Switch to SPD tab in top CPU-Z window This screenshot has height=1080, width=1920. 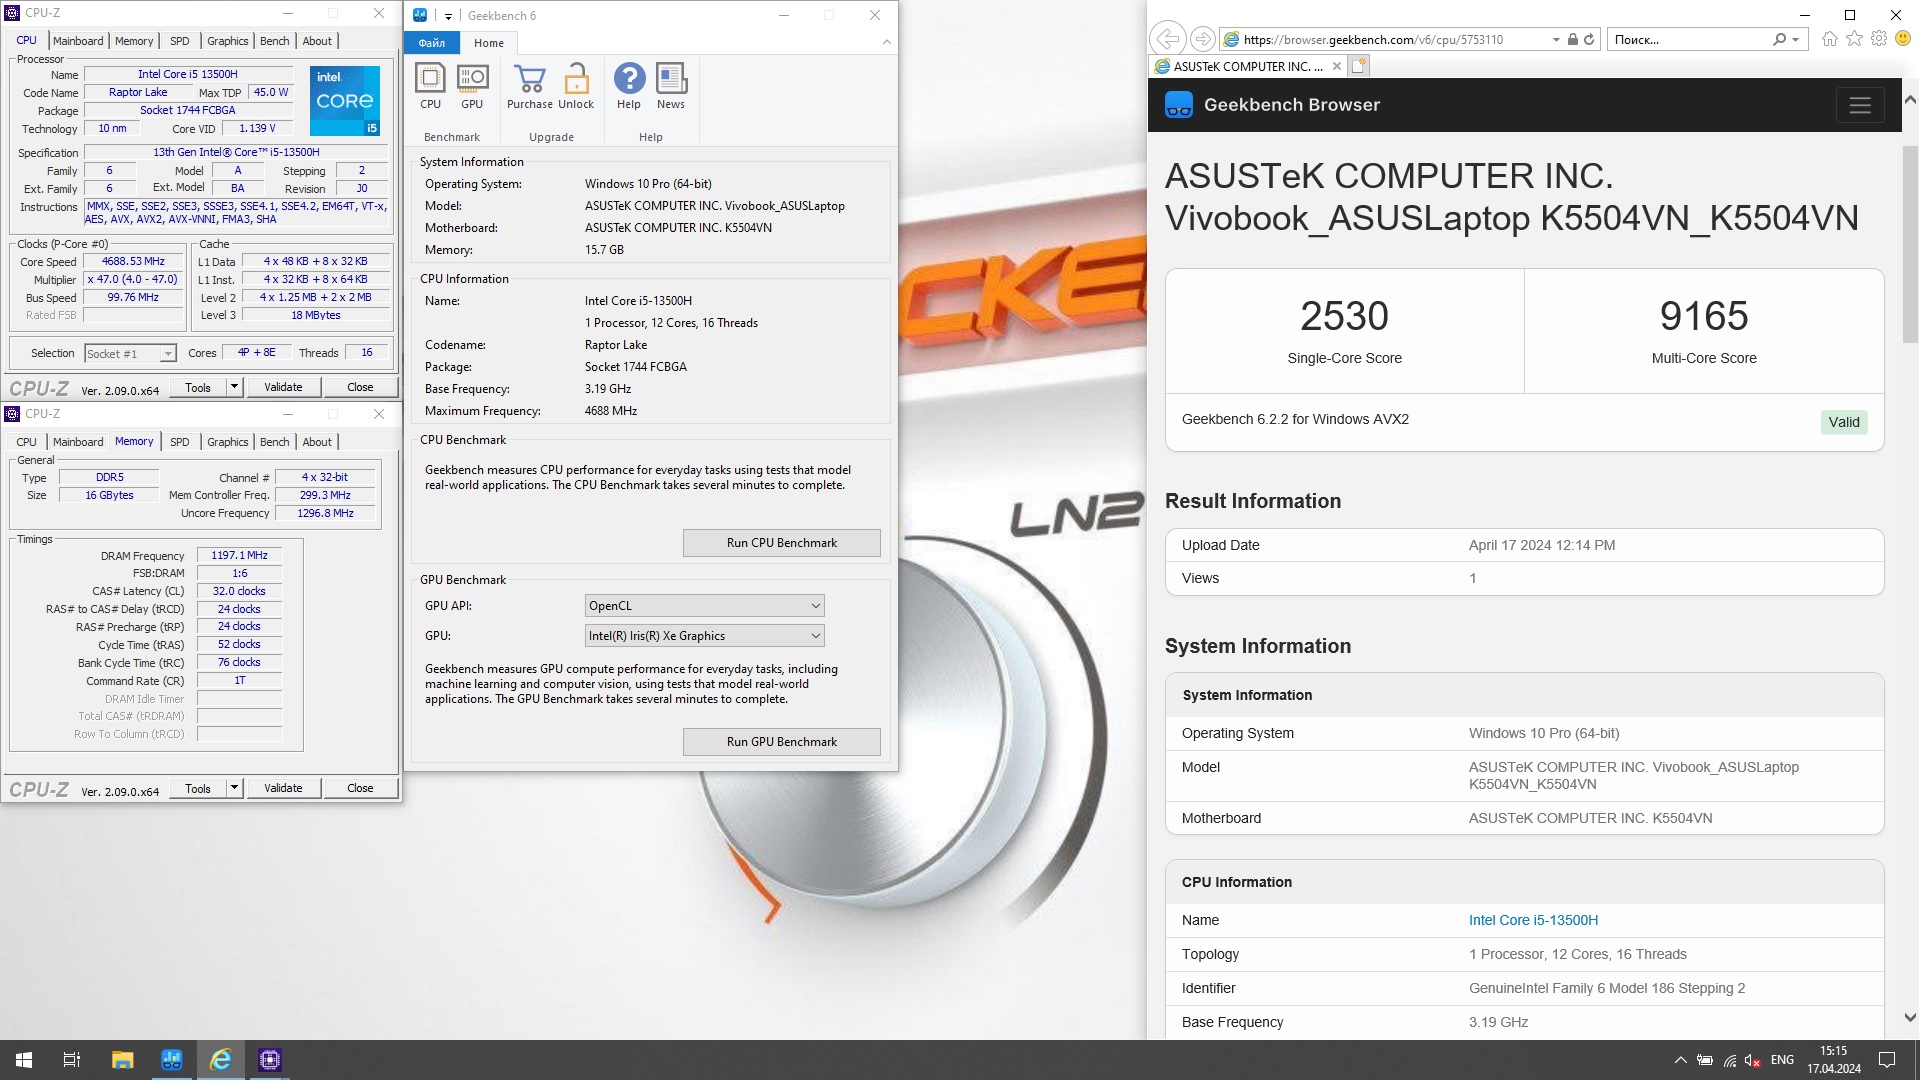coord(180,41)
